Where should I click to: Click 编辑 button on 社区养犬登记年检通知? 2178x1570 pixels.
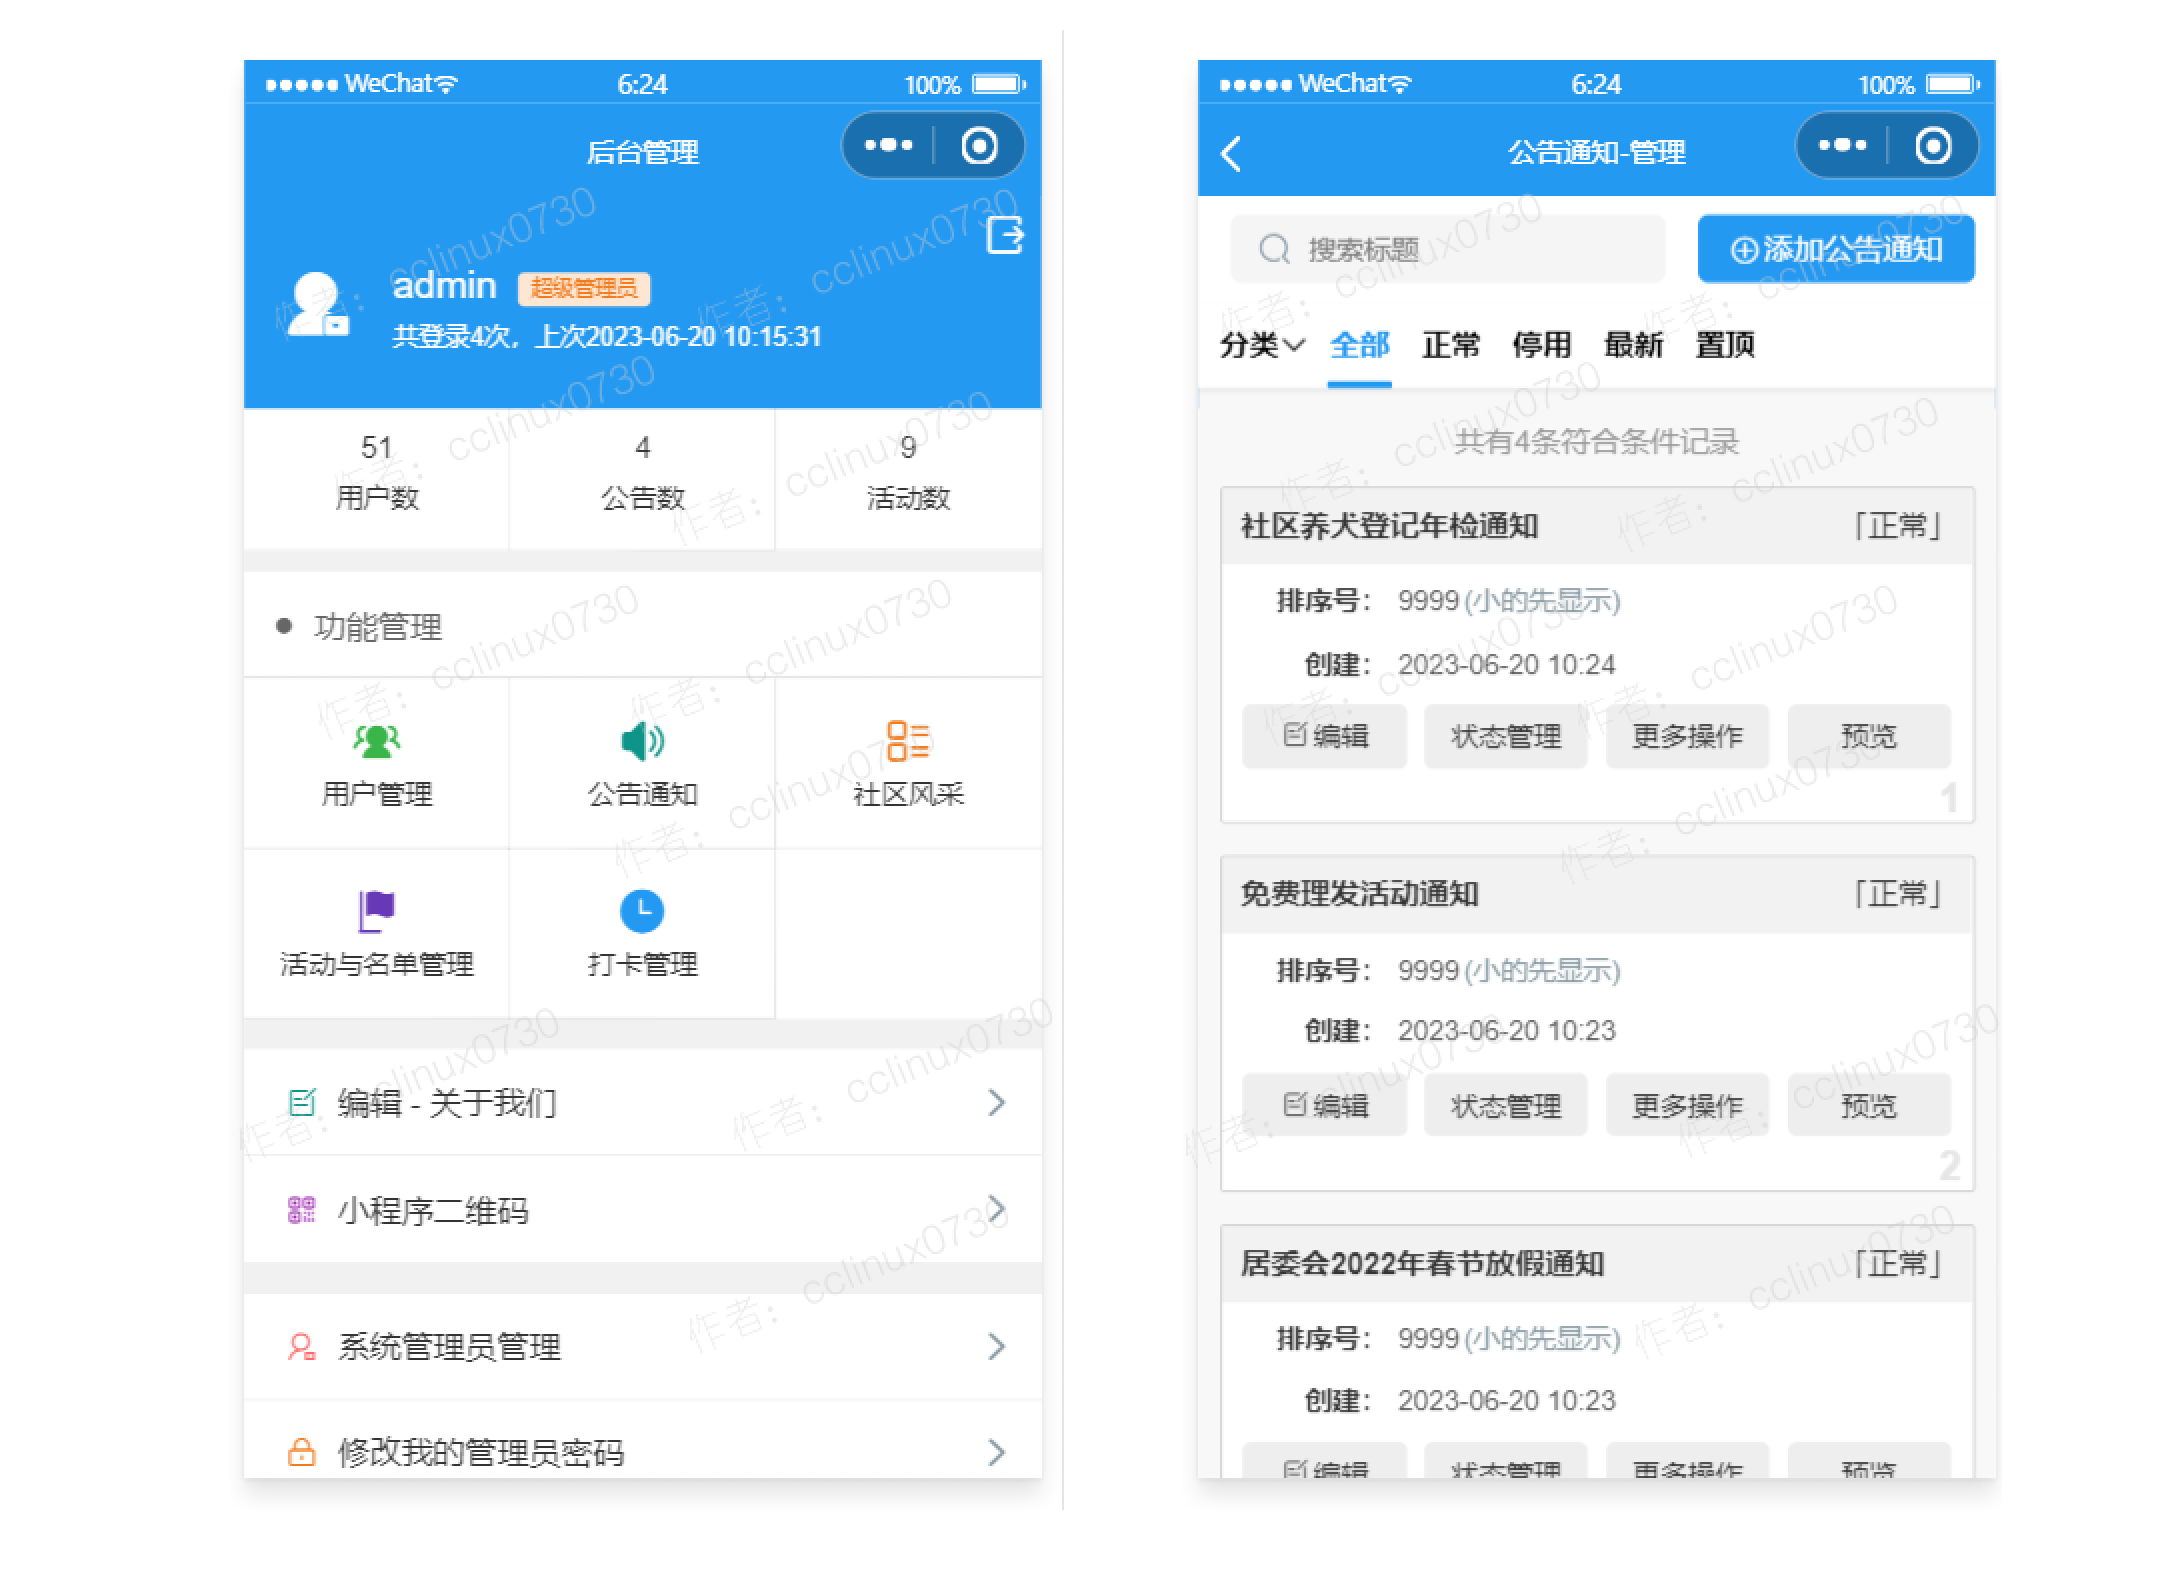(x=1324, y=734)
